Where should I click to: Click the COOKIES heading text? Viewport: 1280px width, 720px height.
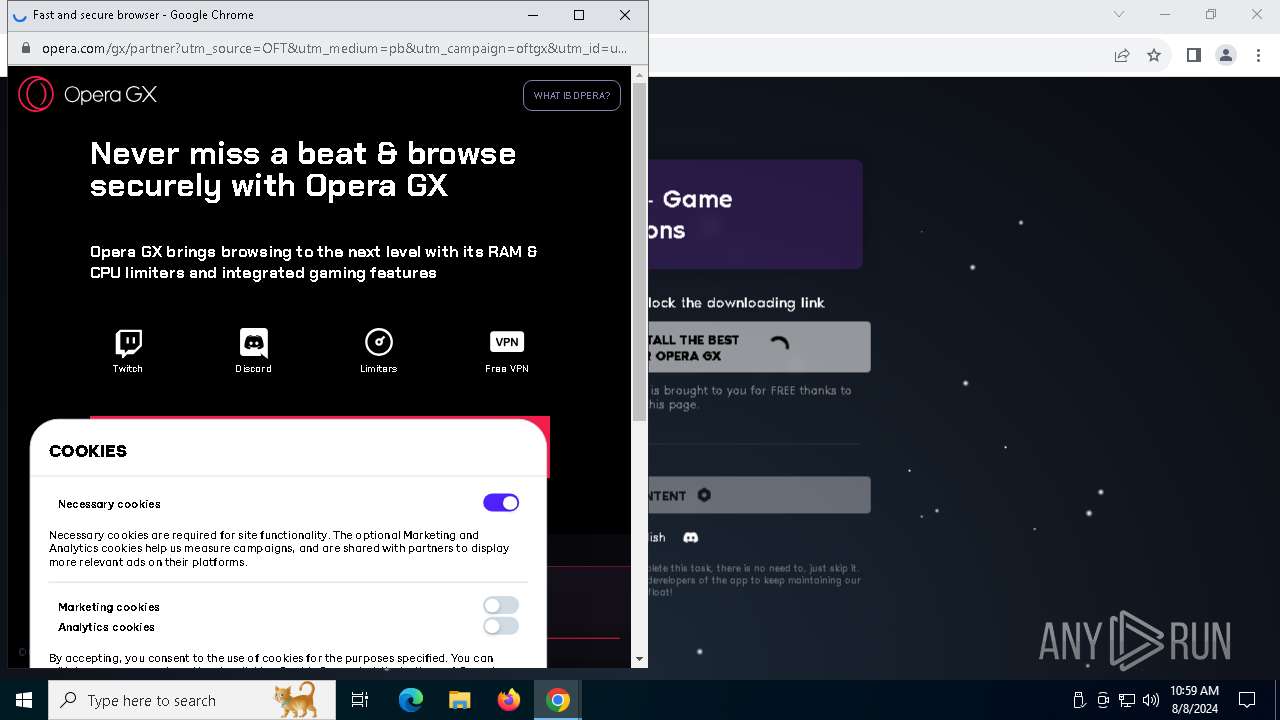pos(88,451)
